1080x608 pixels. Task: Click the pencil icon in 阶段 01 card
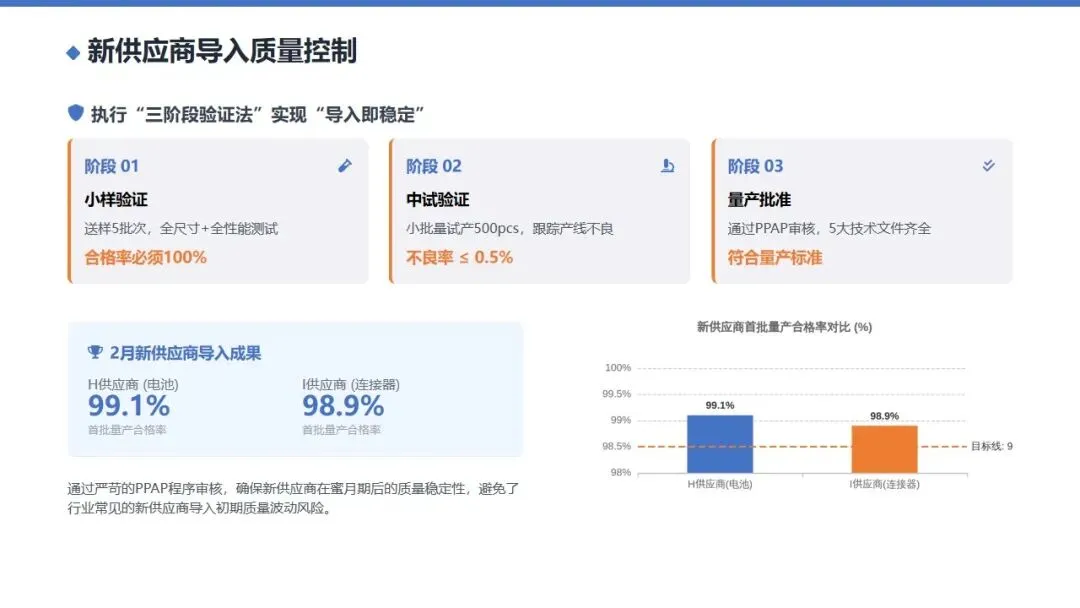[345, 166]
